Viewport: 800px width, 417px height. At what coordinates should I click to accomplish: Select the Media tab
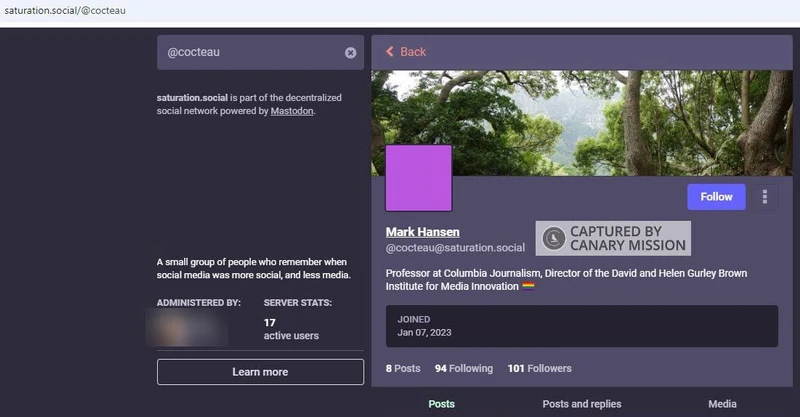(722, 404)
